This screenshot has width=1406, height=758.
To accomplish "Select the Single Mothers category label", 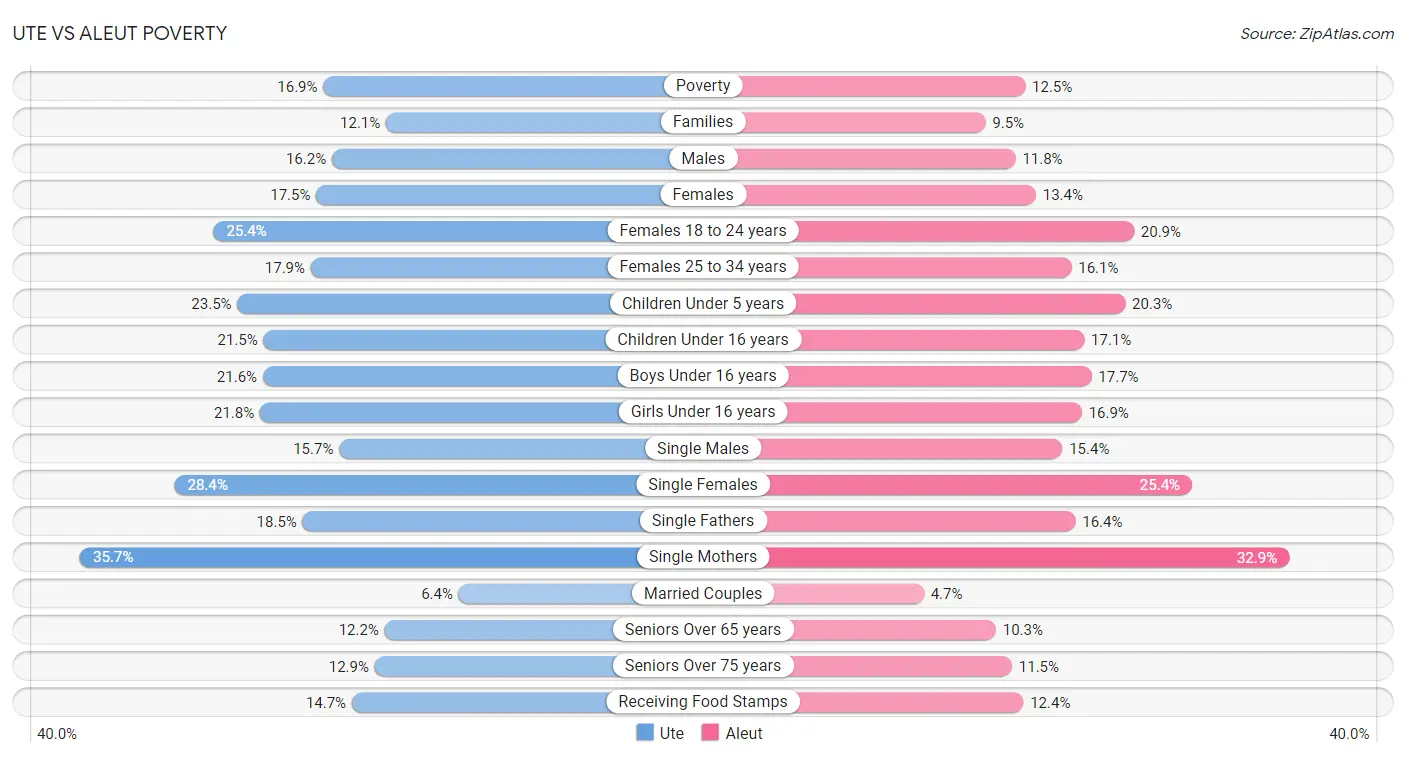I will (x=703, y=557).
